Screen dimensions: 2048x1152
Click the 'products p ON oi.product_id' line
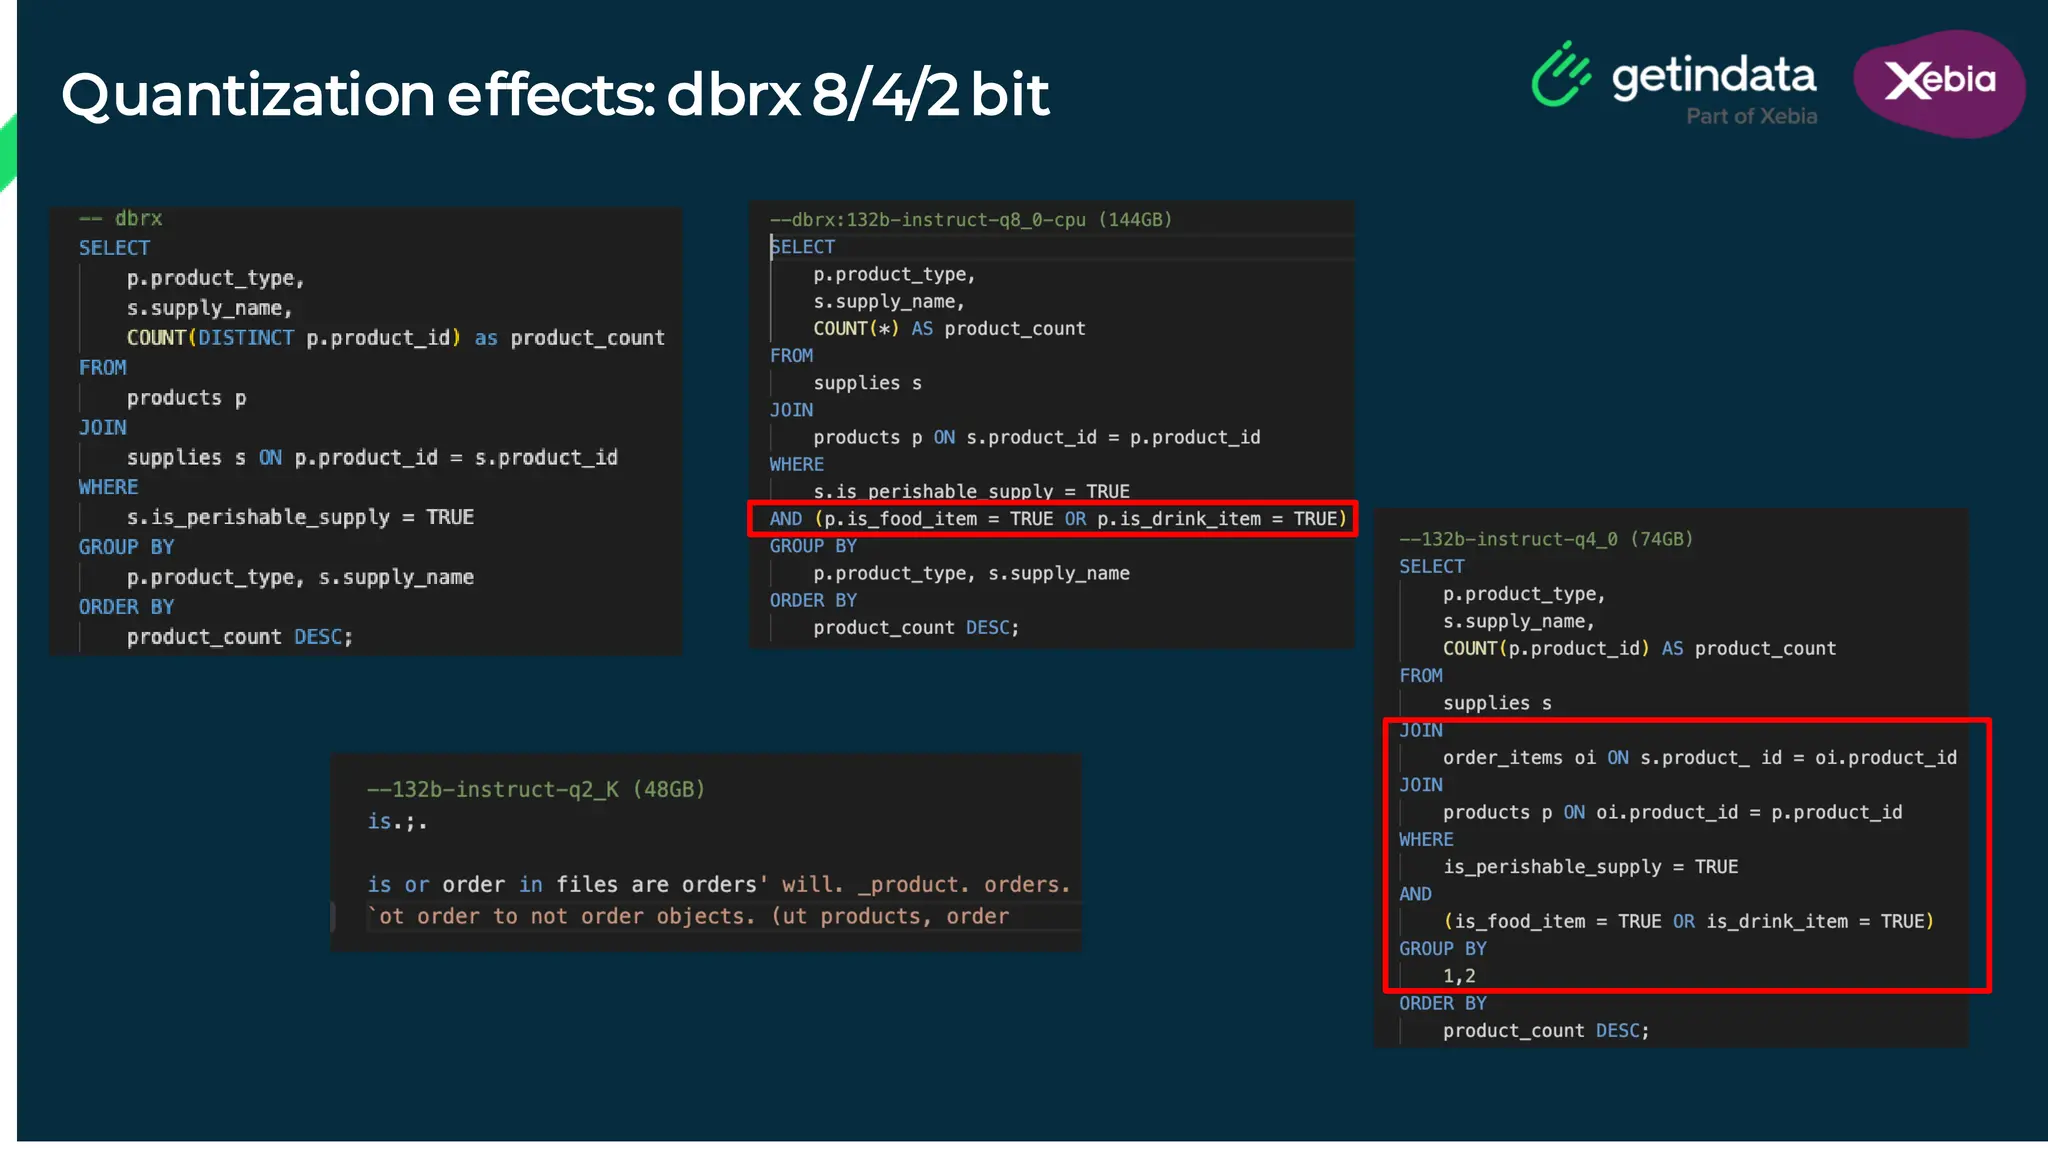1671,812
